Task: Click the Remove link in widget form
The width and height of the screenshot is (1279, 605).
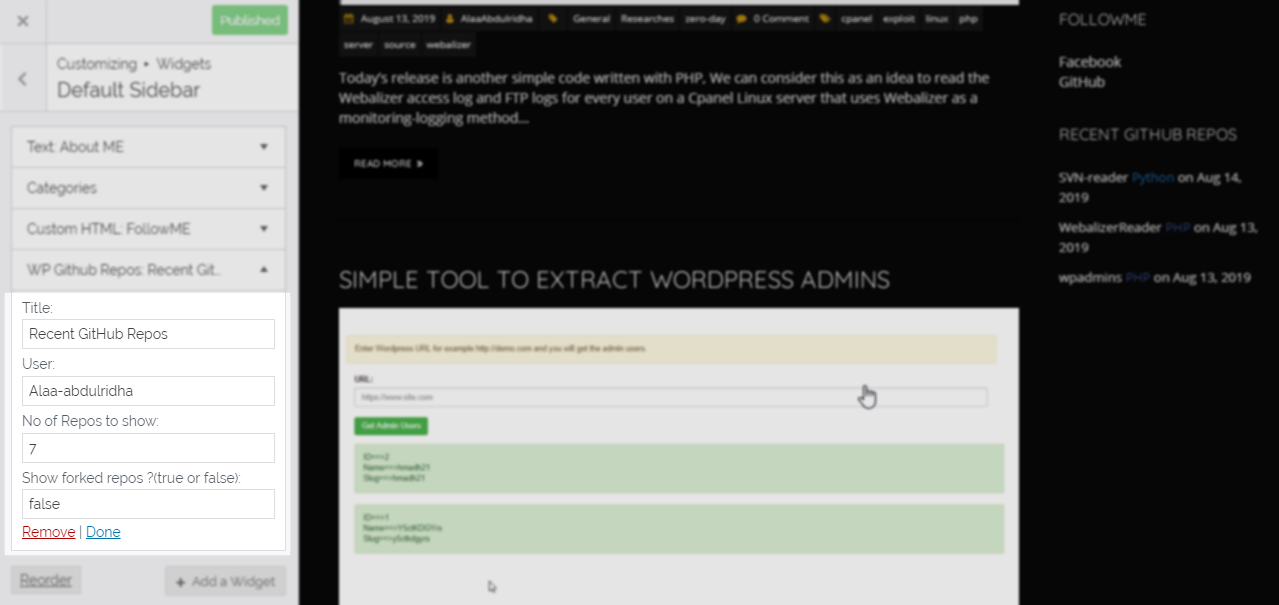Action: pos(48,532)
